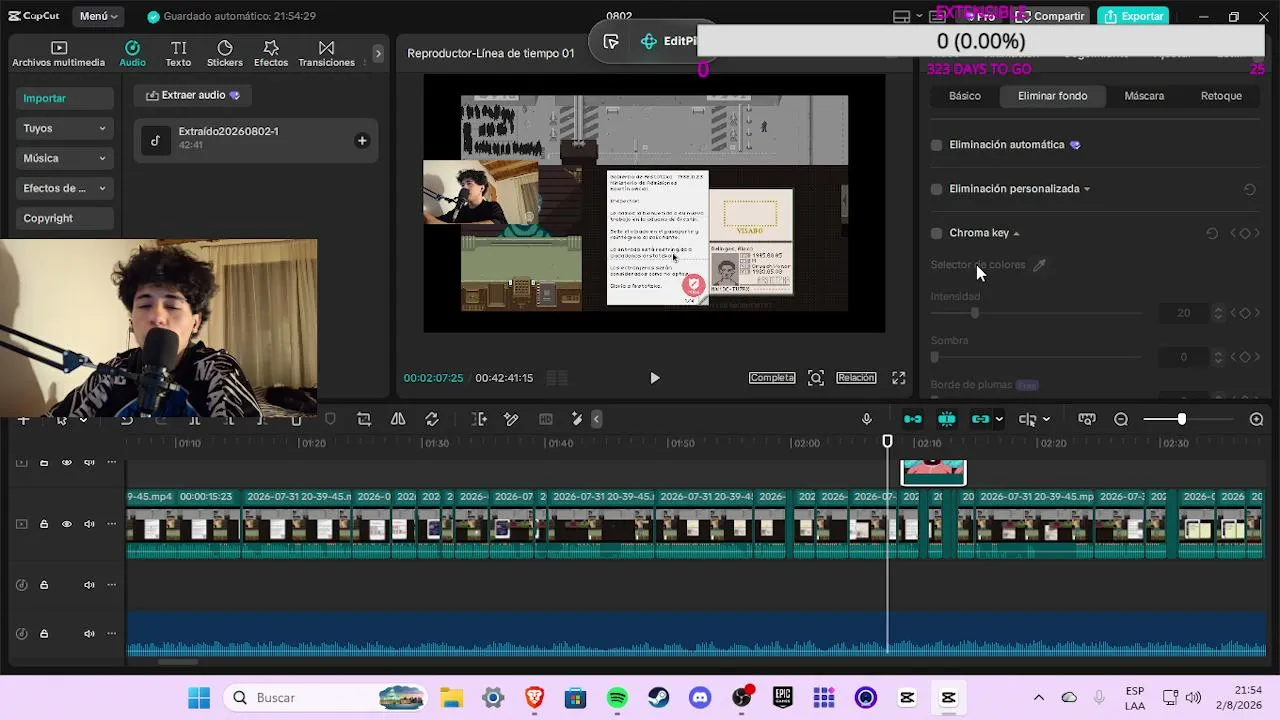Reset Chroma key settings
Viewport: 1280px width, 720px height.
(x=1212, y=233)
